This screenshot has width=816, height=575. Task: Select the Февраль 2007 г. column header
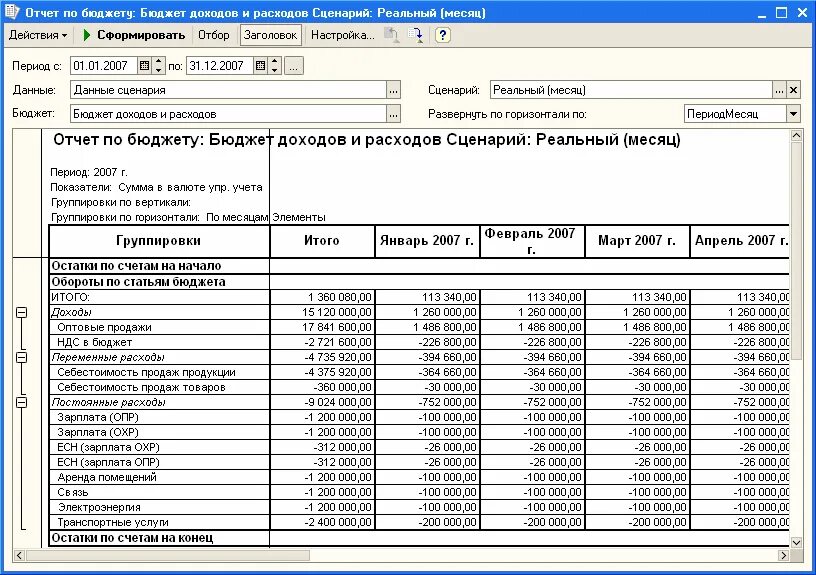click(x=532, y=241)
